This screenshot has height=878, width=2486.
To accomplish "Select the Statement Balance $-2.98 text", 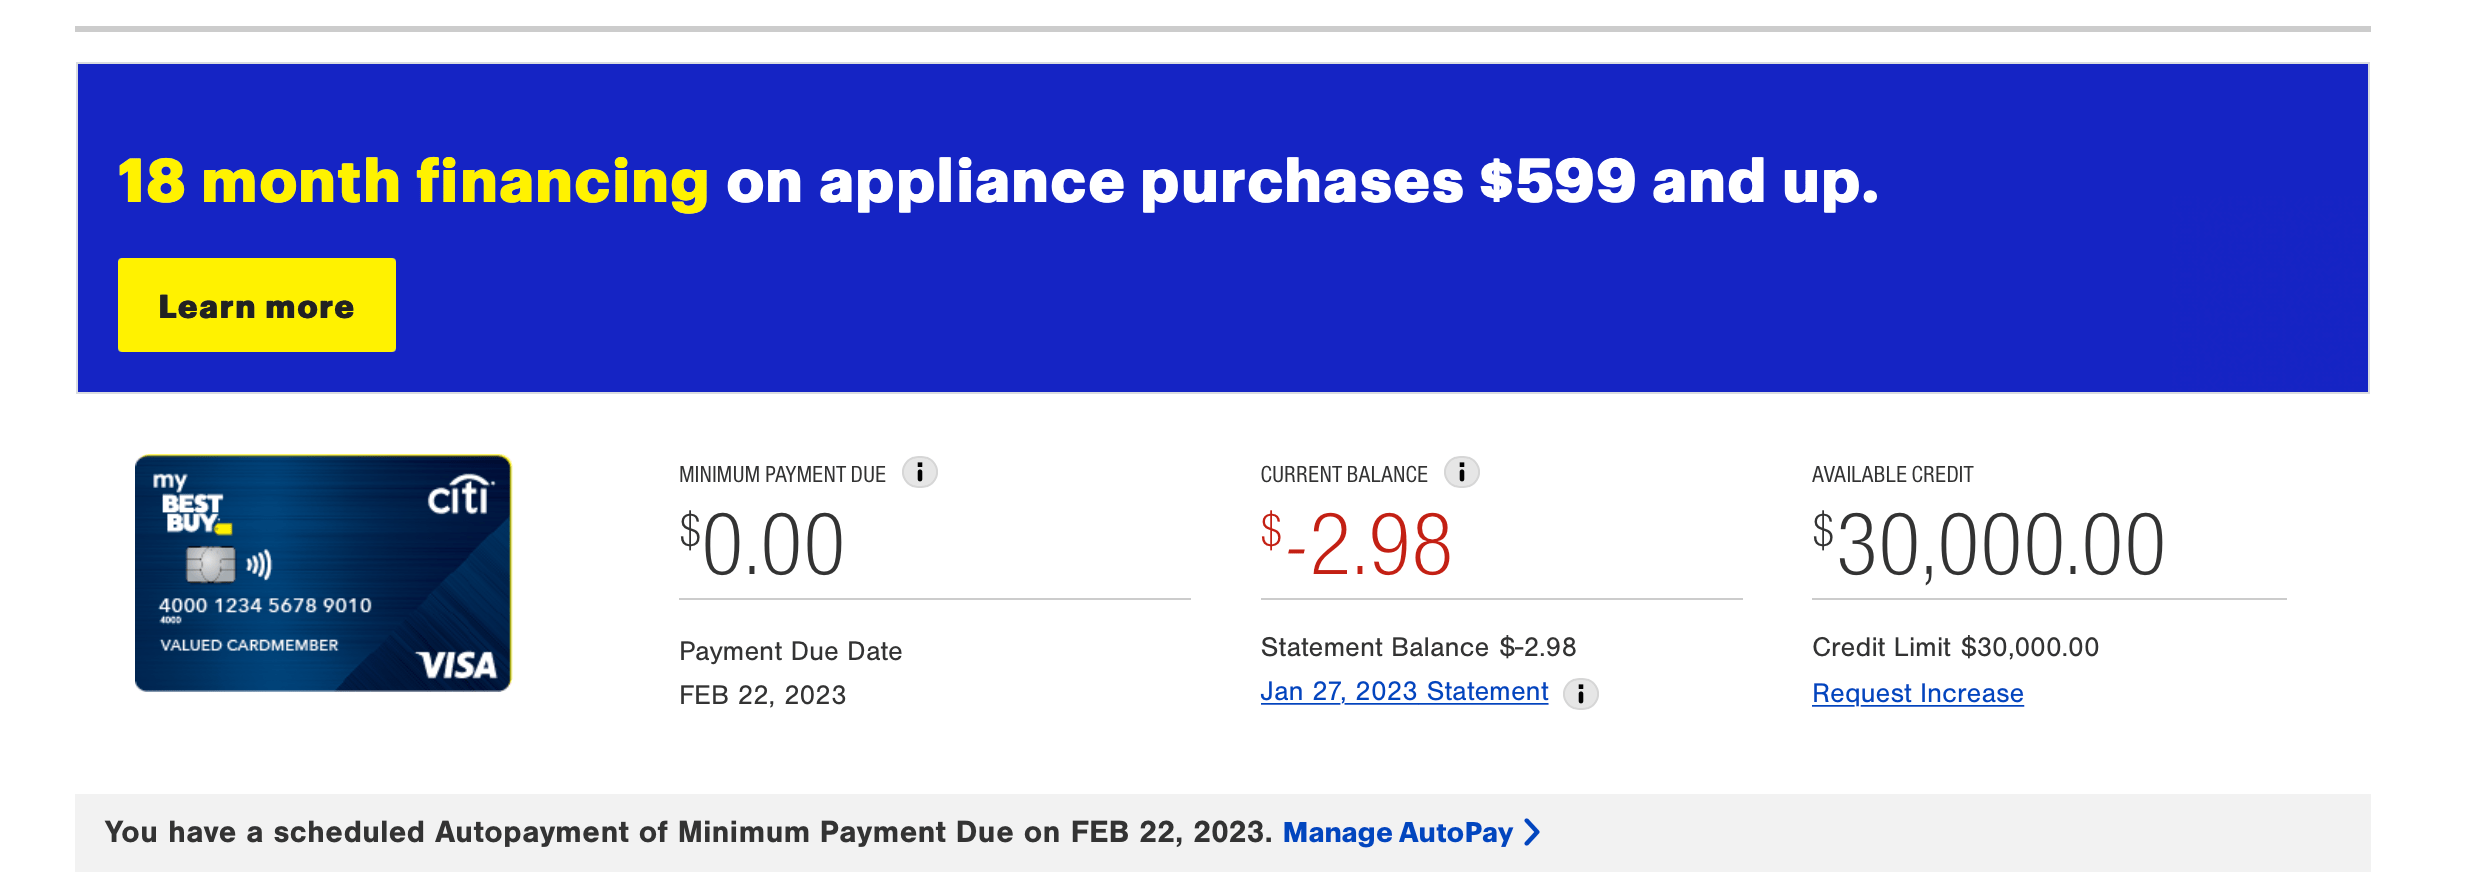I will pos(1417,647).
